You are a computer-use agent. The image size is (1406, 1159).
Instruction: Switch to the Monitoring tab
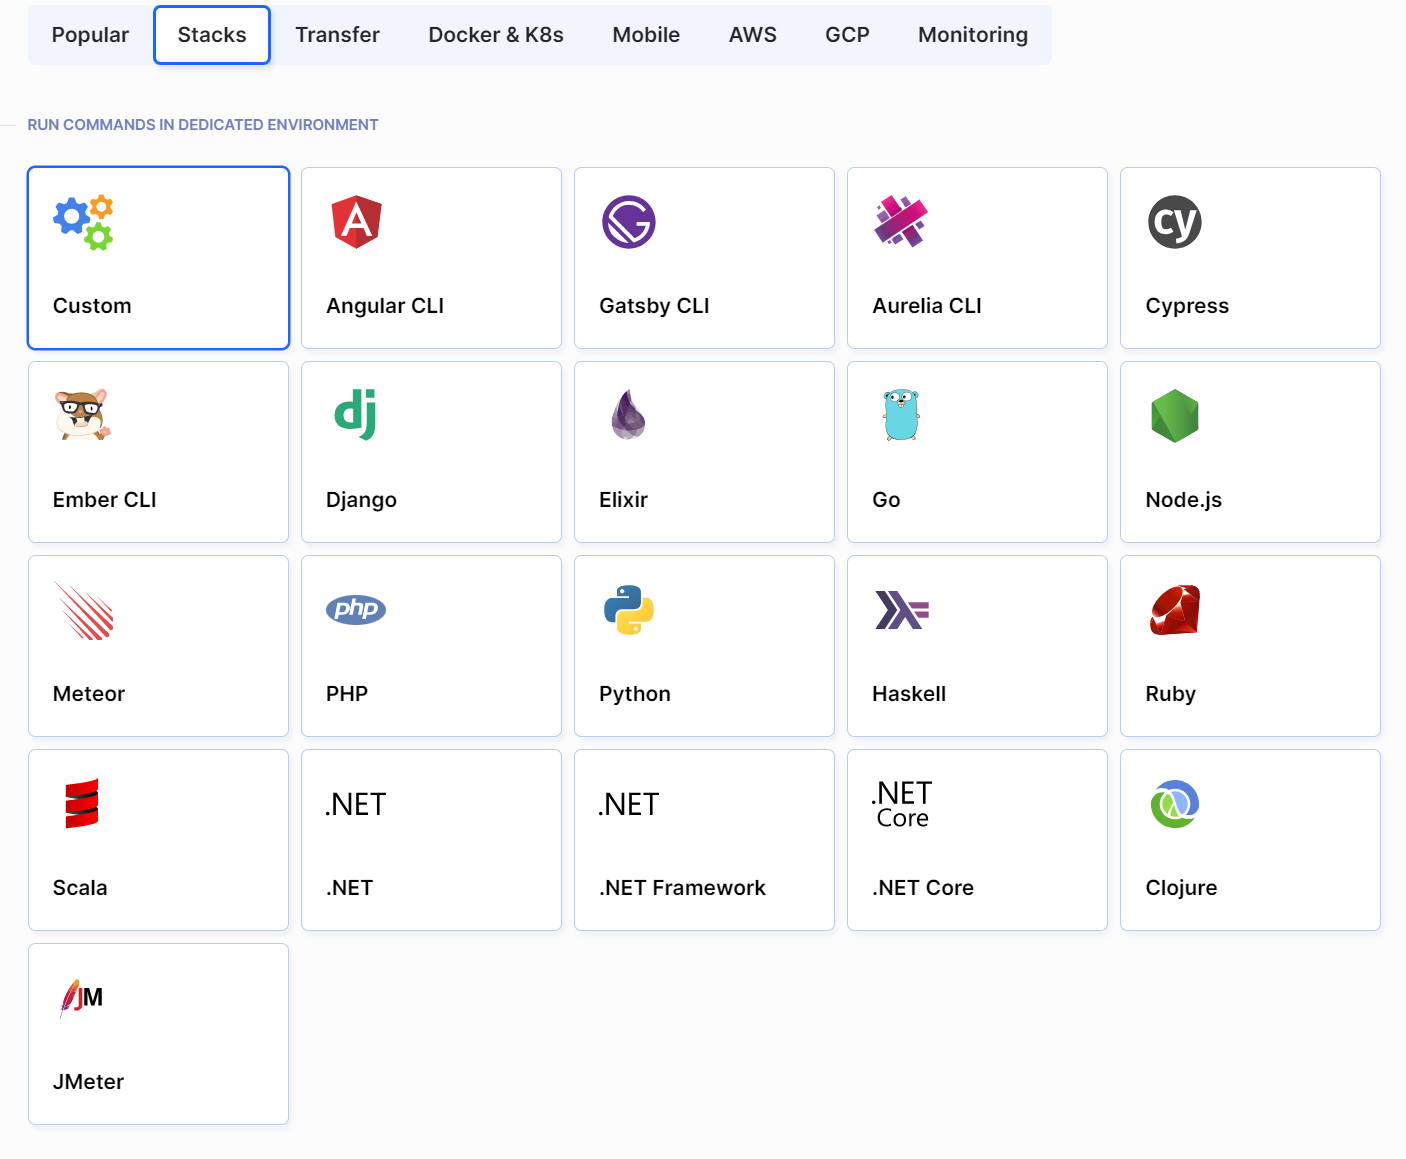(x=973, y=35)
